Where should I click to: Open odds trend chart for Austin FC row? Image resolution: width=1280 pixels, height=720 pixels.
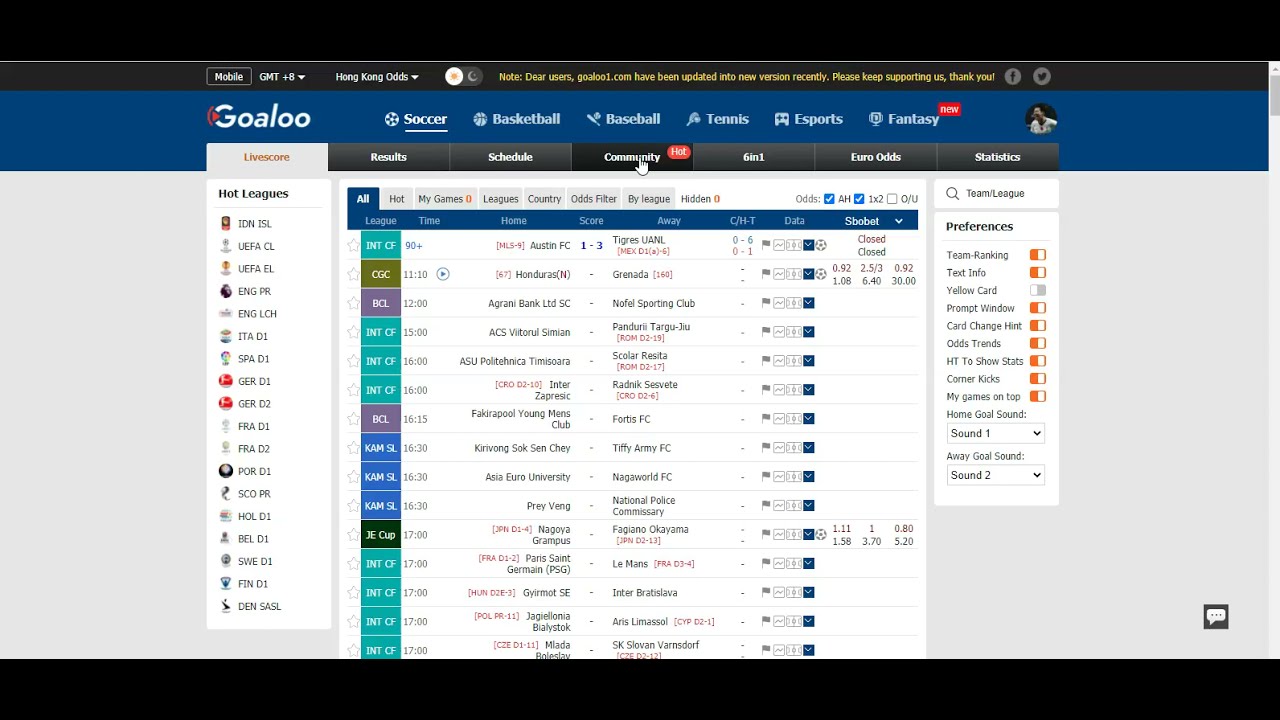pyautogui.click(x=779, y=245)
